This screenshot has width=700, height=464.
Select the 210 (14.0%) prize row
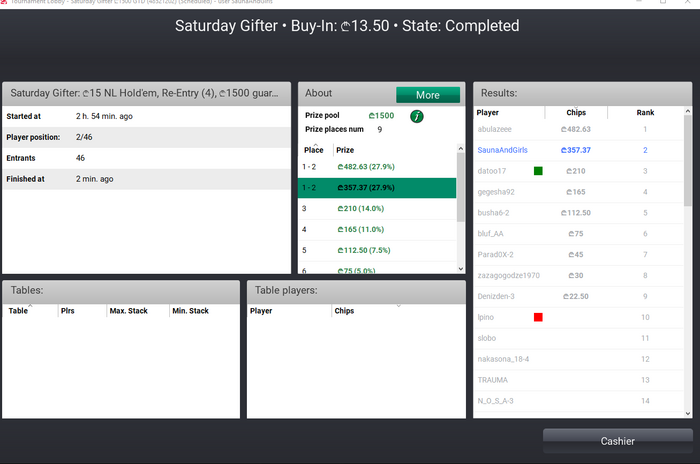point(377,209)
